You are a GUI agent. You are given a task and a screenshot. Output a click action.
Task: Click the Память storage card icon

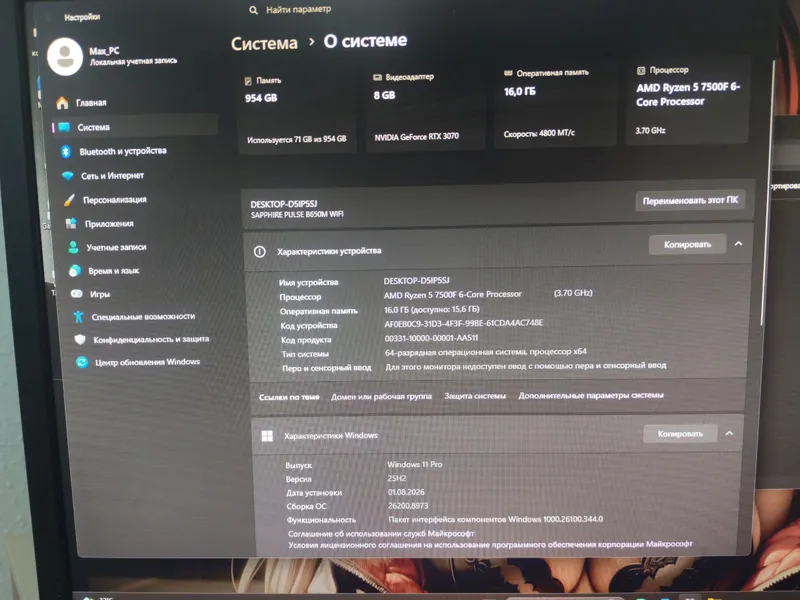[x=248, y=81]
